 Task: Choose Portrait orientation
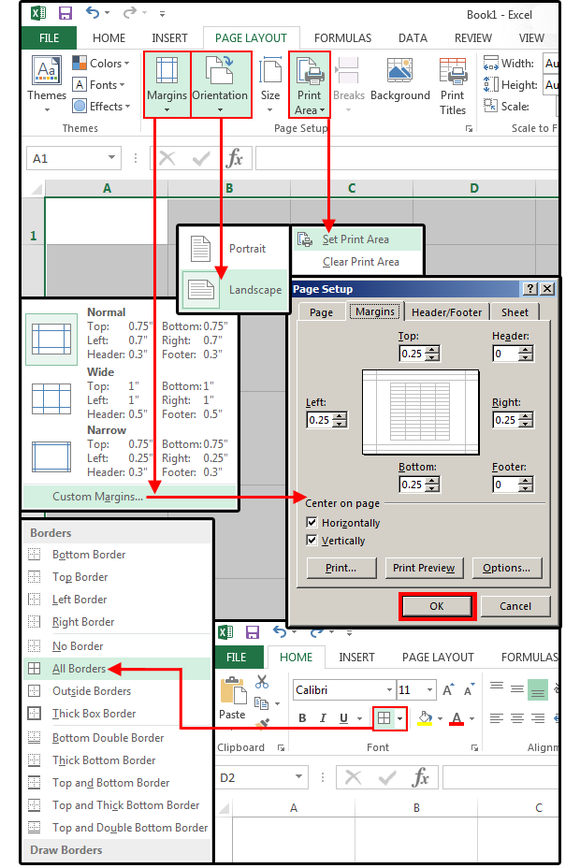click(235, 249)
